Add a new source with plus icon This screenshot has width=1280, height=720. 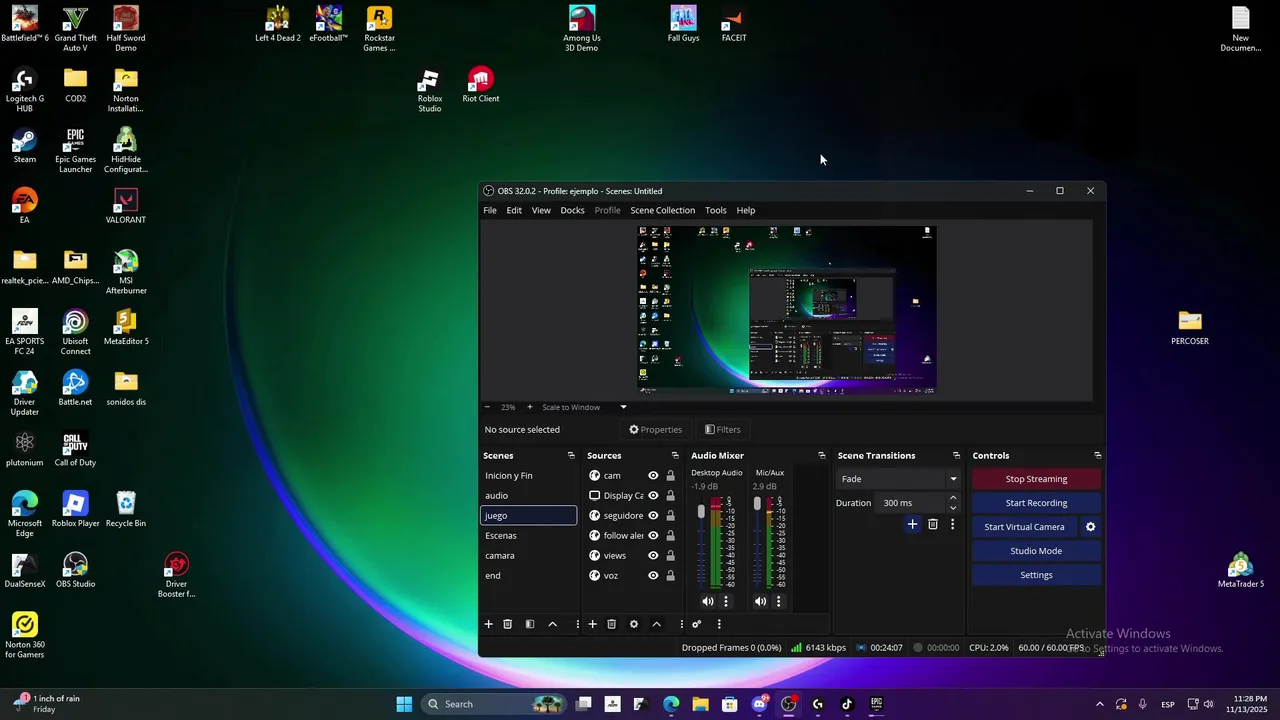[592, 624]
